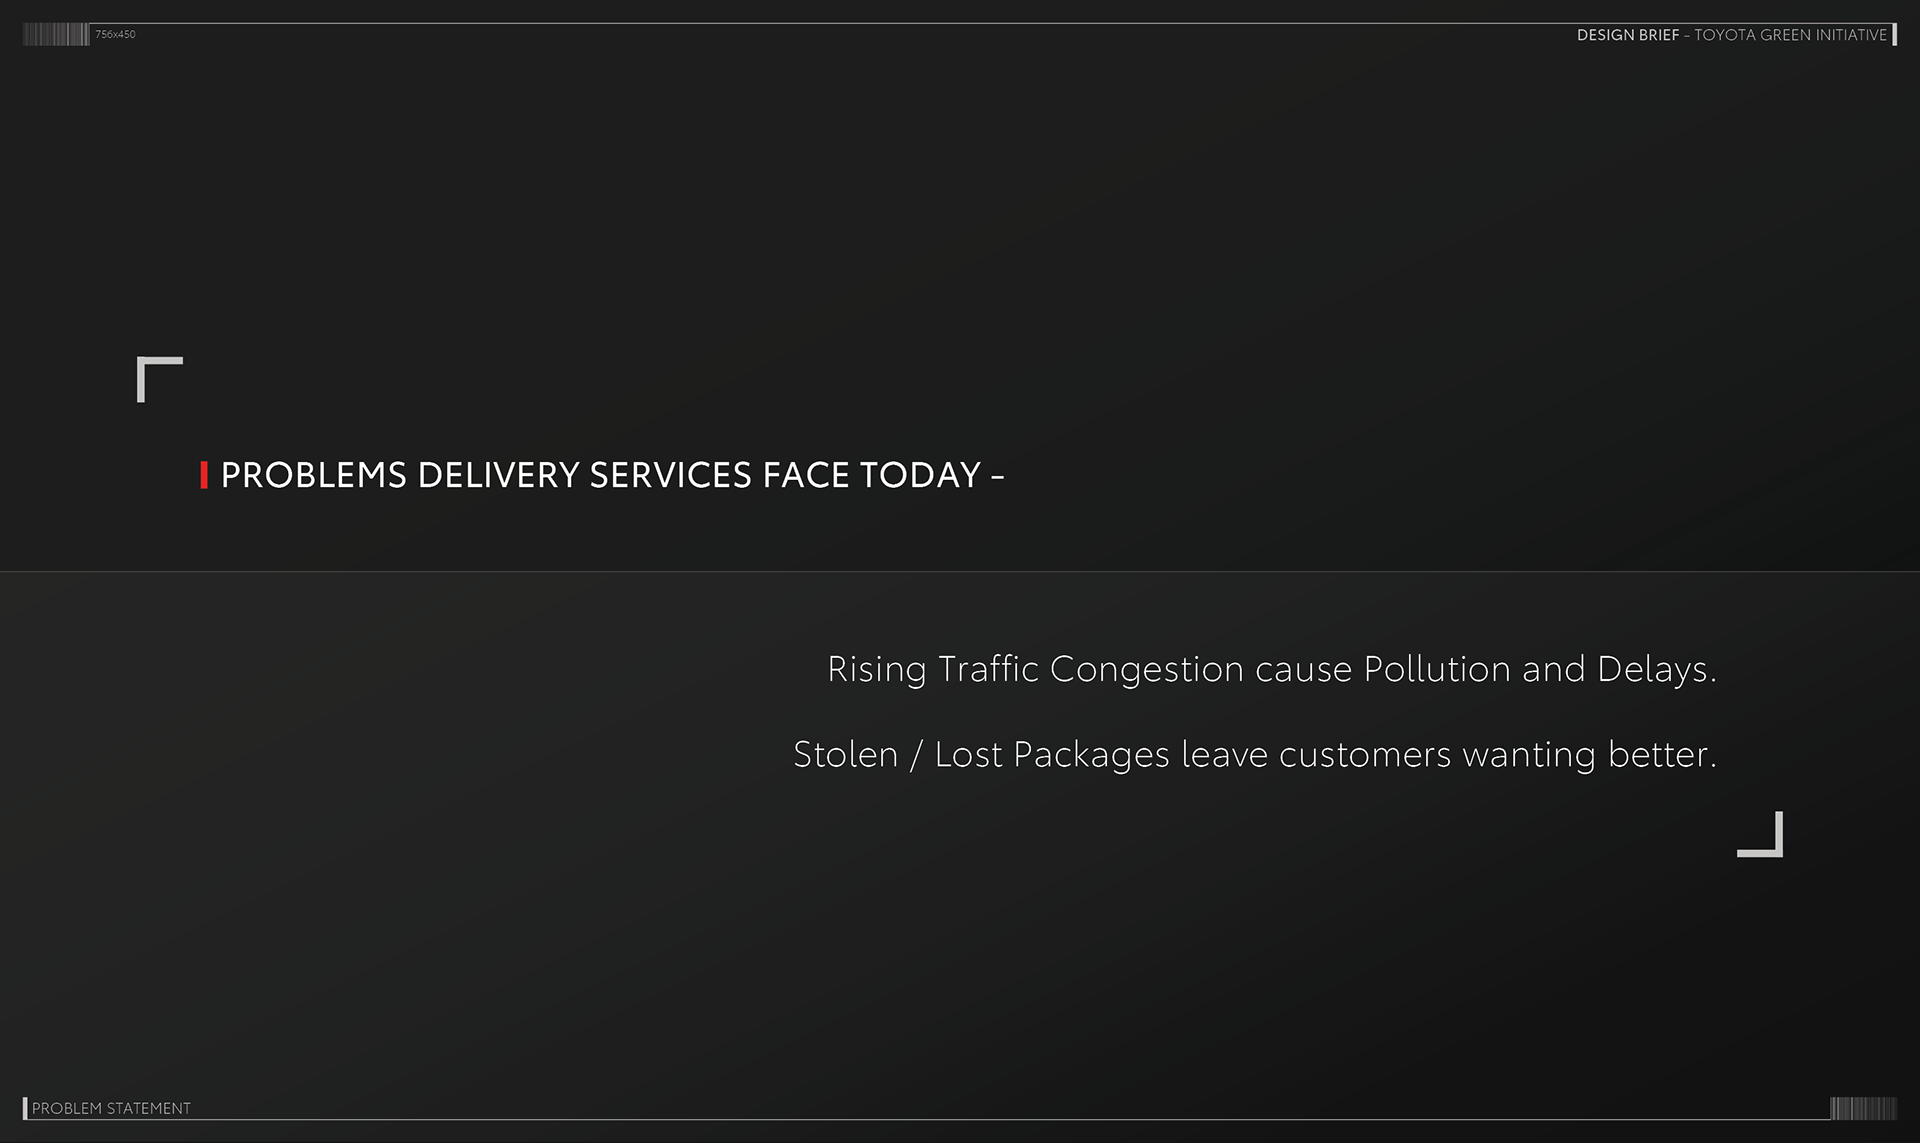Select the bold DESIGN BRIEF header text
Screen dimensions: 1920x1143
[1627, 35]
